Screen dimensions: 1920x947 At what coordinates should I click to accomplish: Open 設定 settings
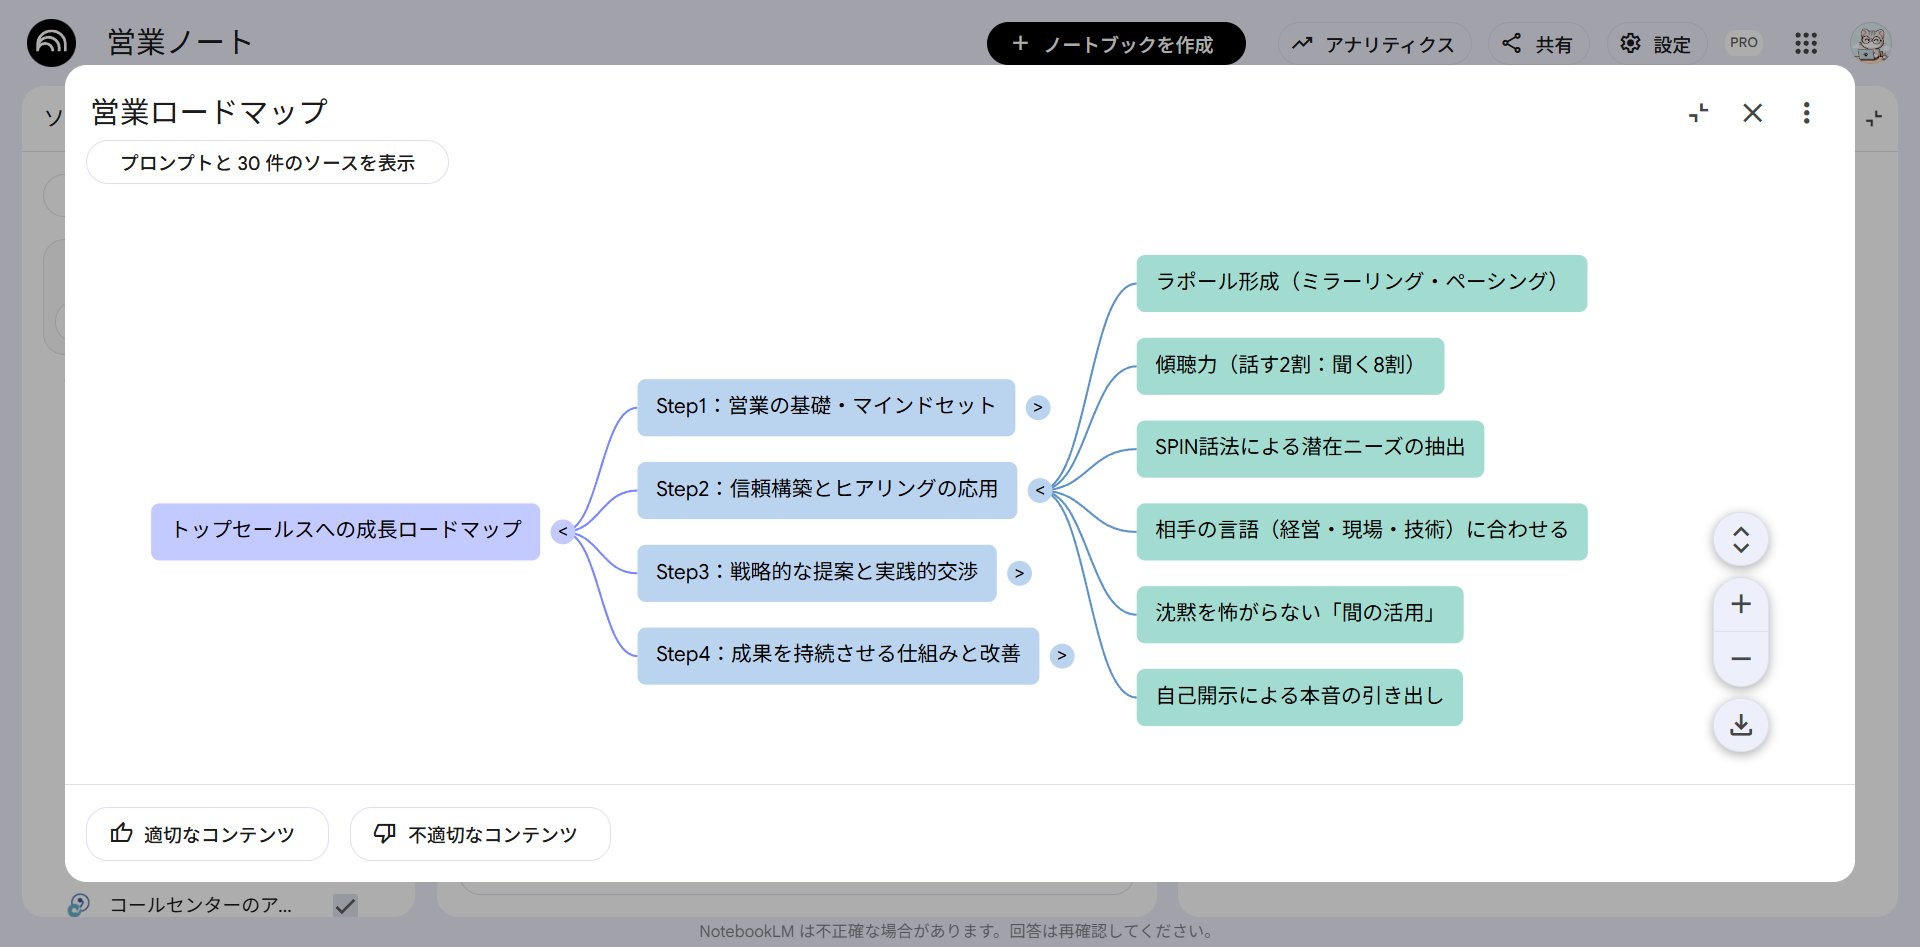[1656, 44]
